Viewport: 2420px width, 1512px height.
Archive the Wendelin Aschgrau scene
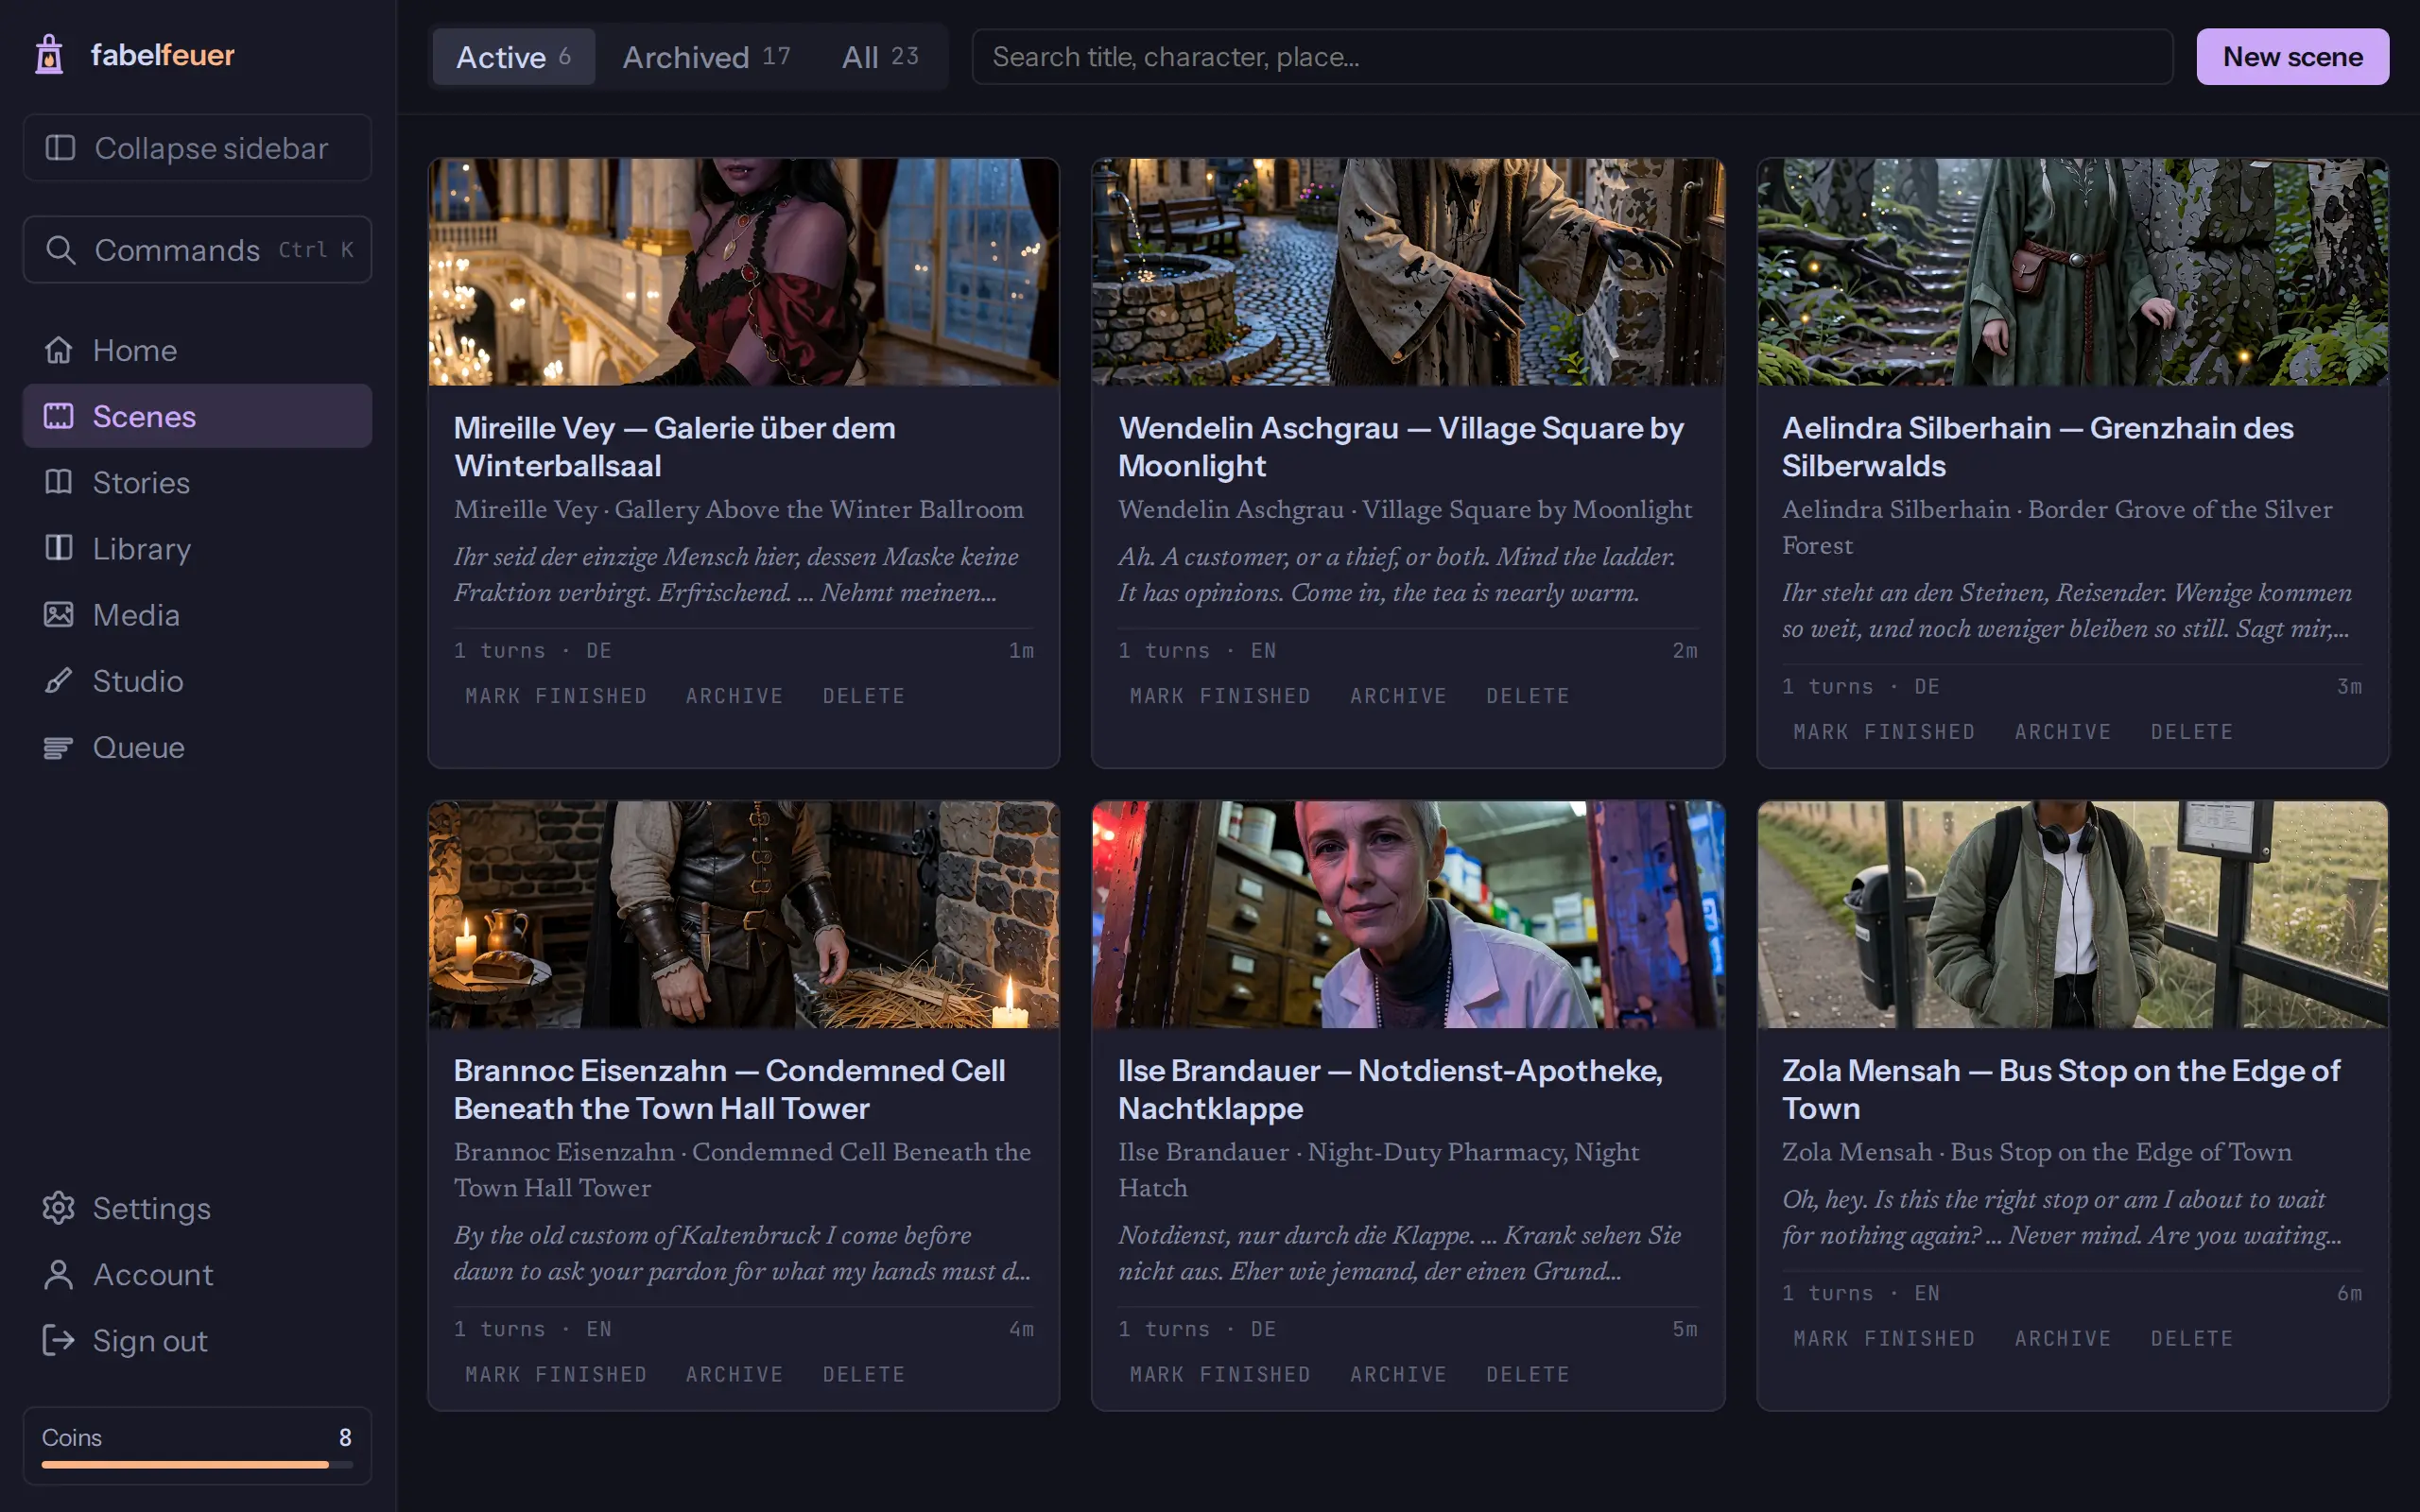point(1398,696)
